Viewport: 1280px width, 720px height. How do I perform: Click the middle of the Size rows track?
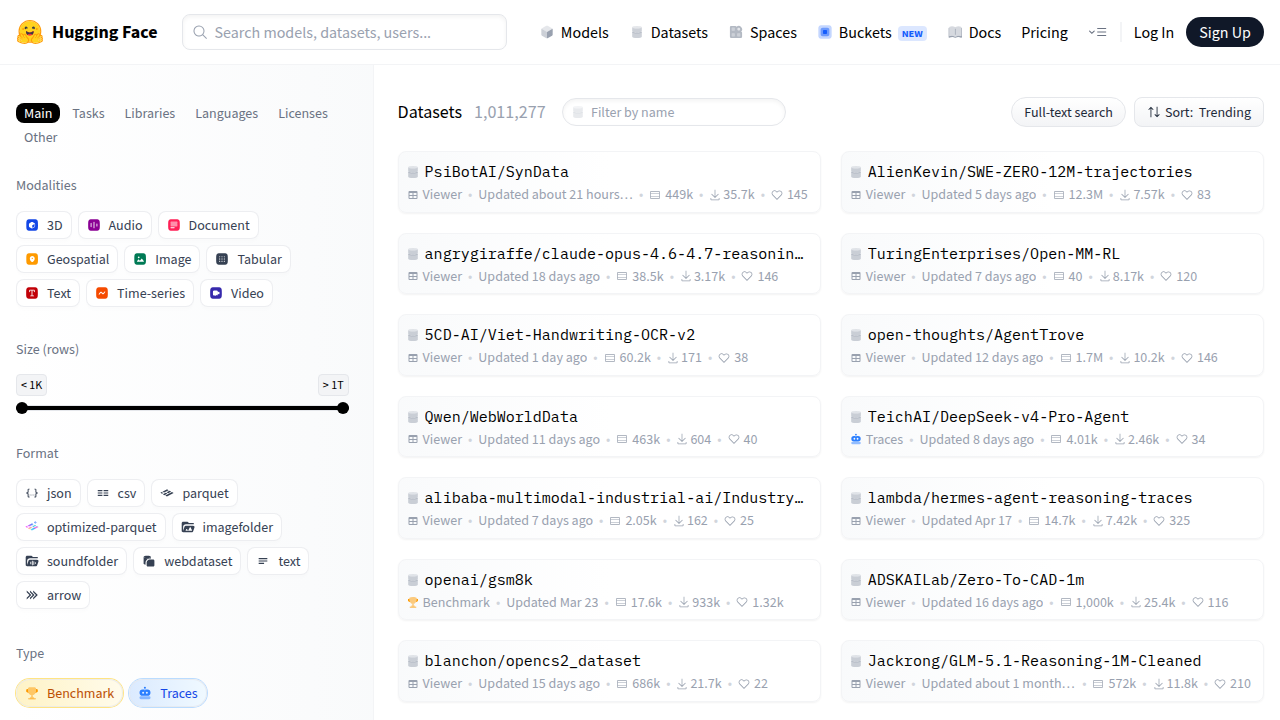click(x=182, y=408)
